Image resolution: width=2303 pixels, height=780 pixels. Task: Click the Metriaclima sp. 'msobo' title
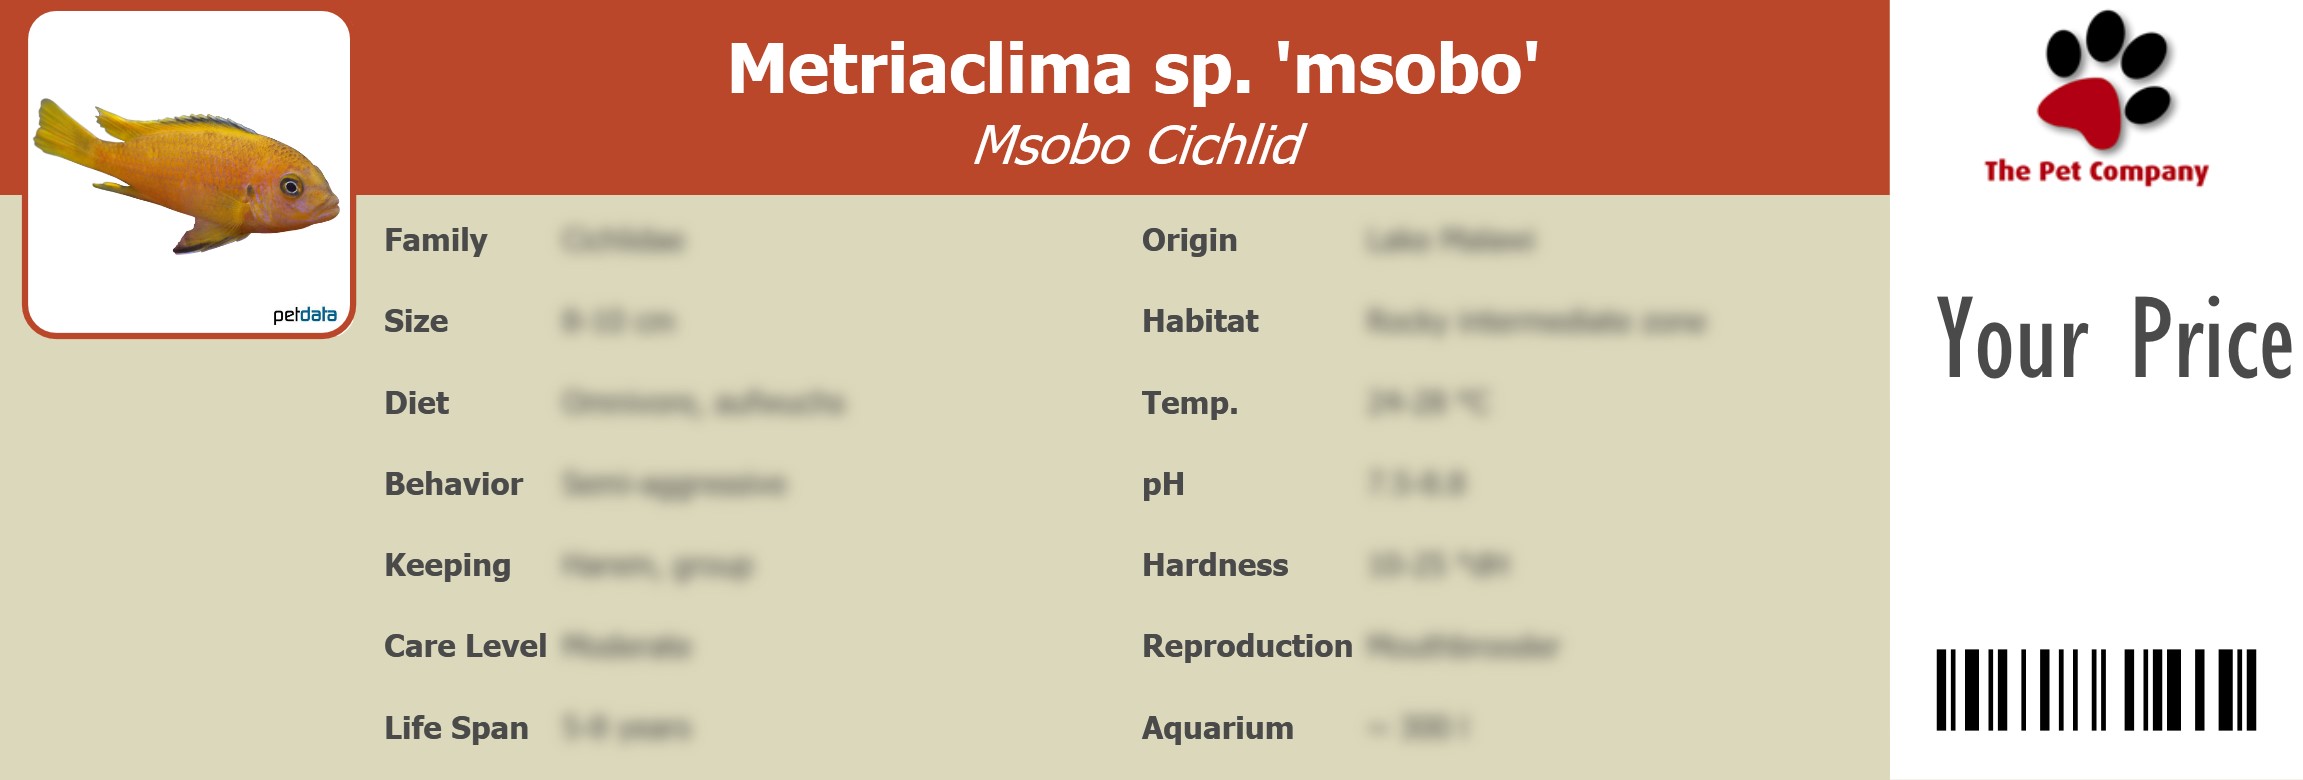[1132, 70]
